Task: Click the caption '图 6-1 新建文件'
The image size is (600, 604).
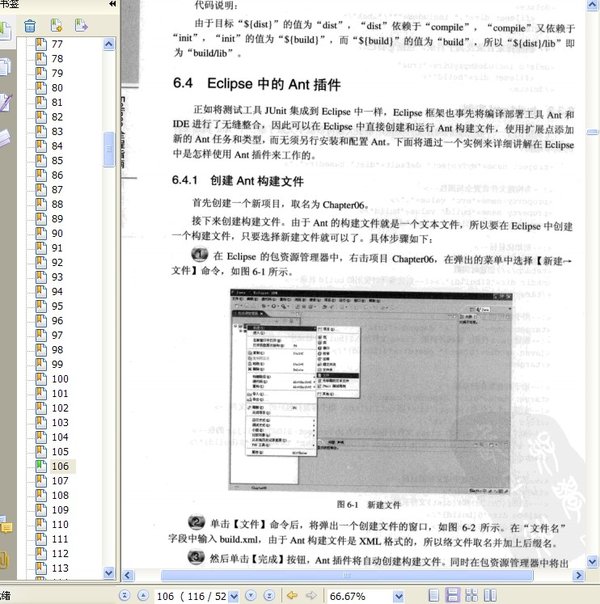Action: pos(369,505)
